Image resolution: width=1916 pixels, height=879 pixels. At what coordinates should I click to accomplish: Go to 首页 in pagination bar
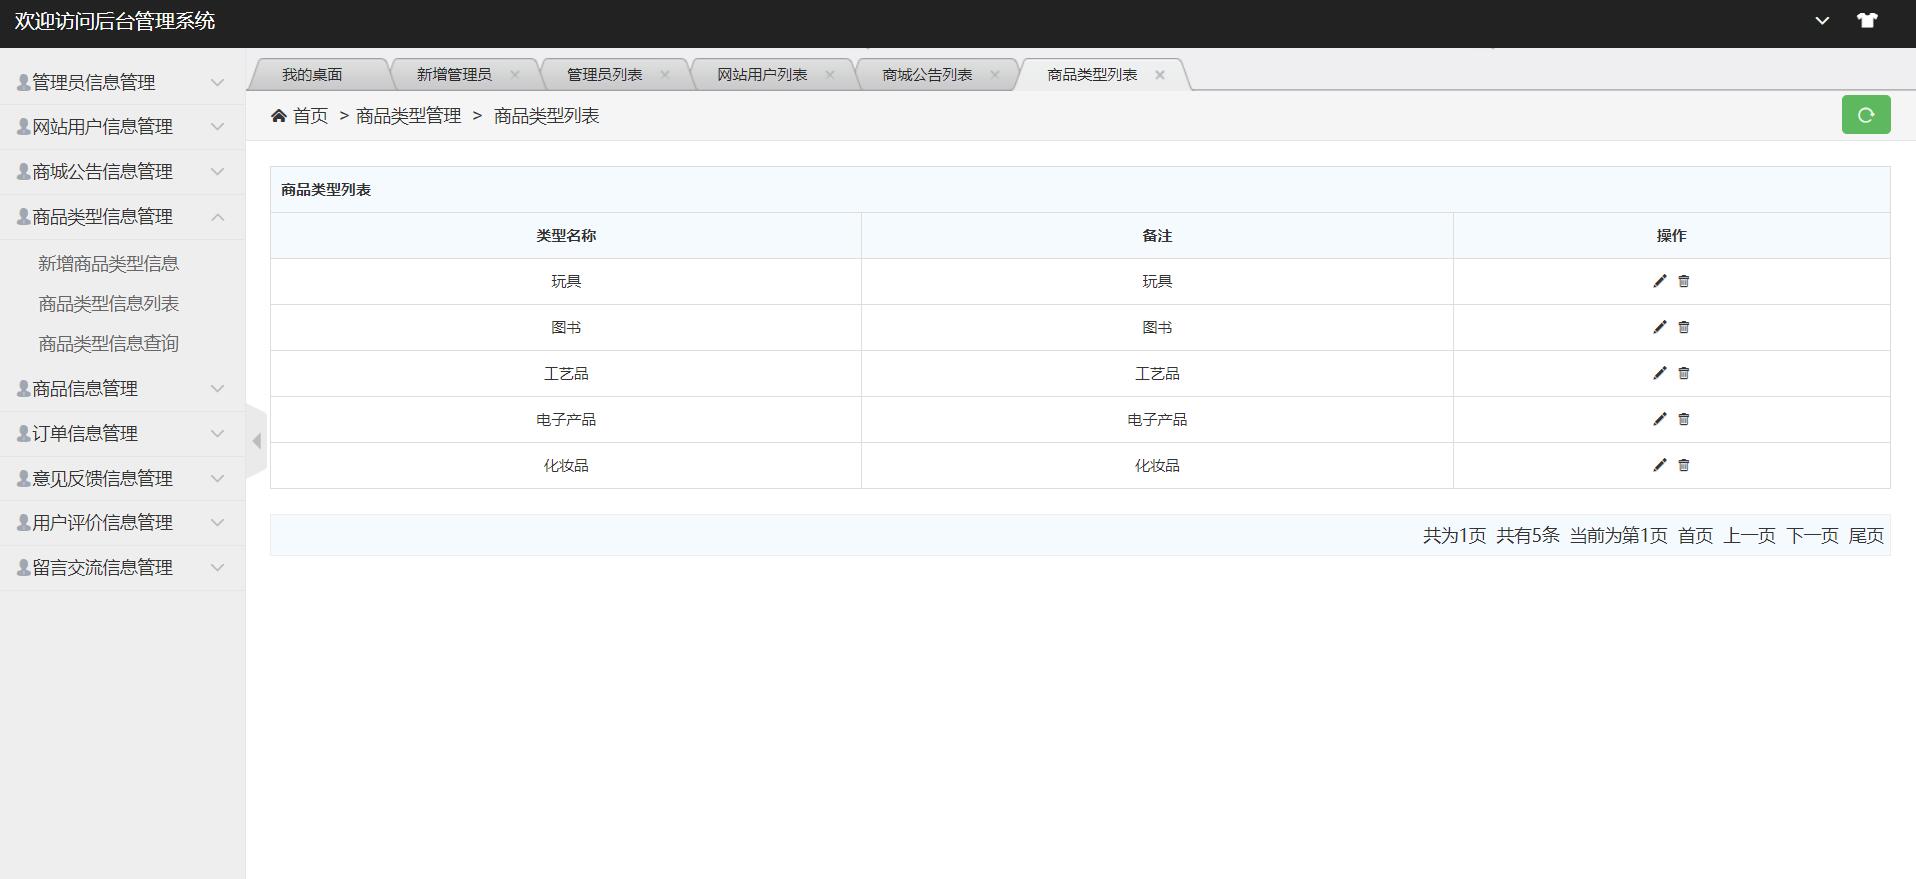click(1695, 536)
